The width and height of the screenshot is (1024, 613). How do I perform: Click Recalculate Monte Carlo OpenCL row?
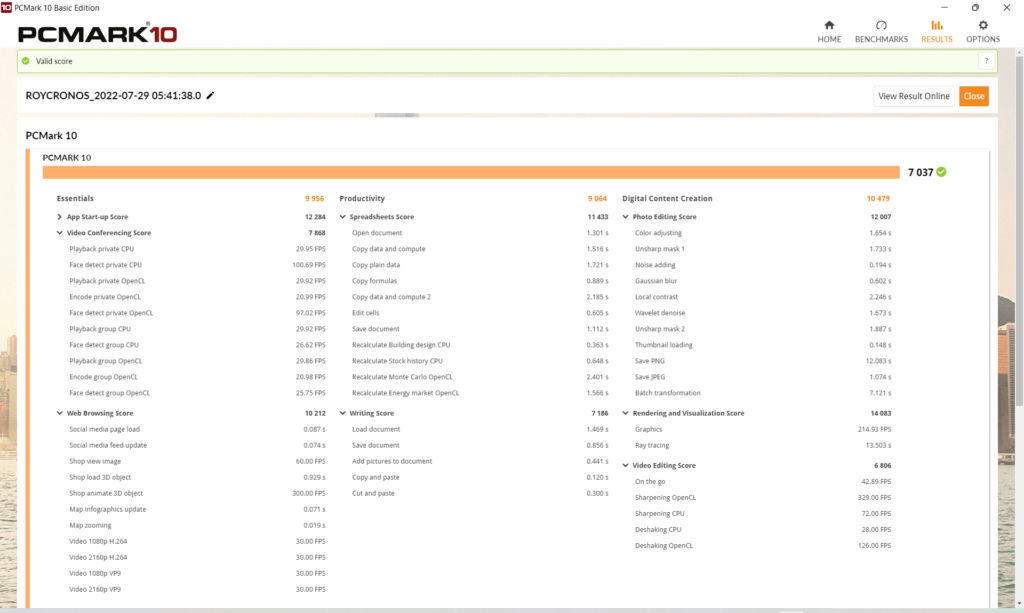480,377
